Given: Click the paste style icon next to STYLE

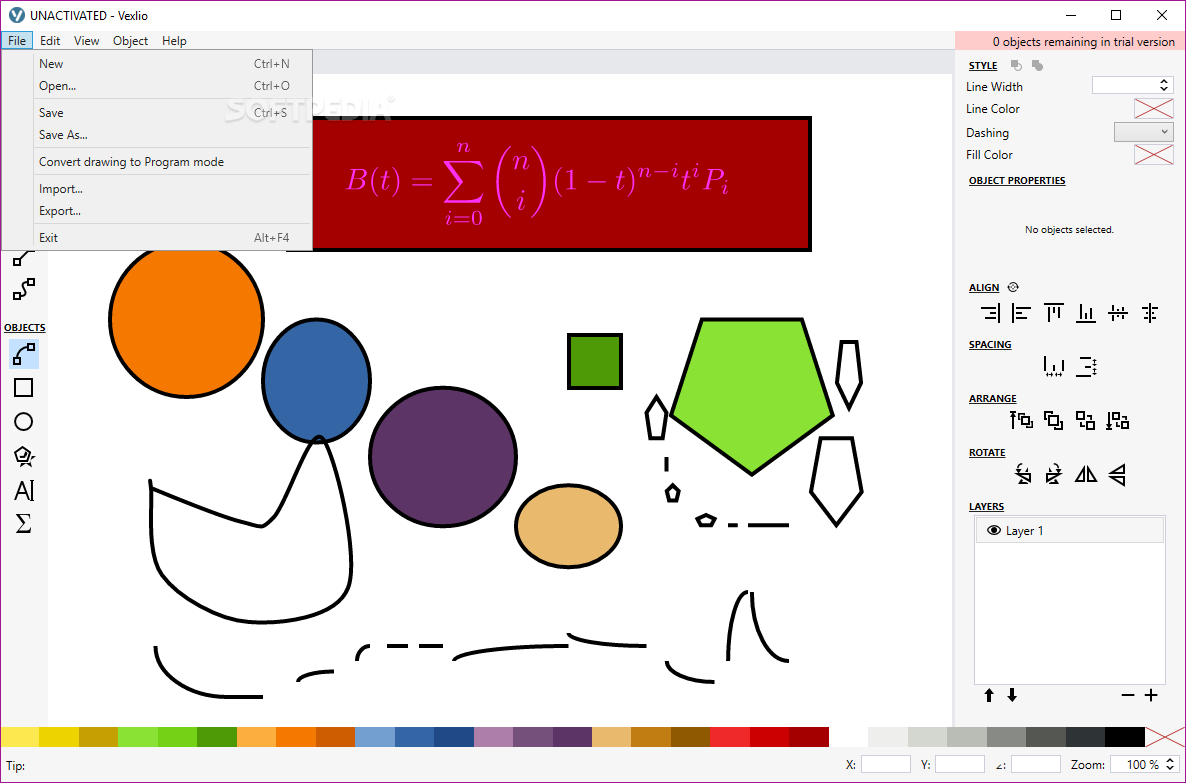Looking at the screenshot, I should pos(1038,66).
